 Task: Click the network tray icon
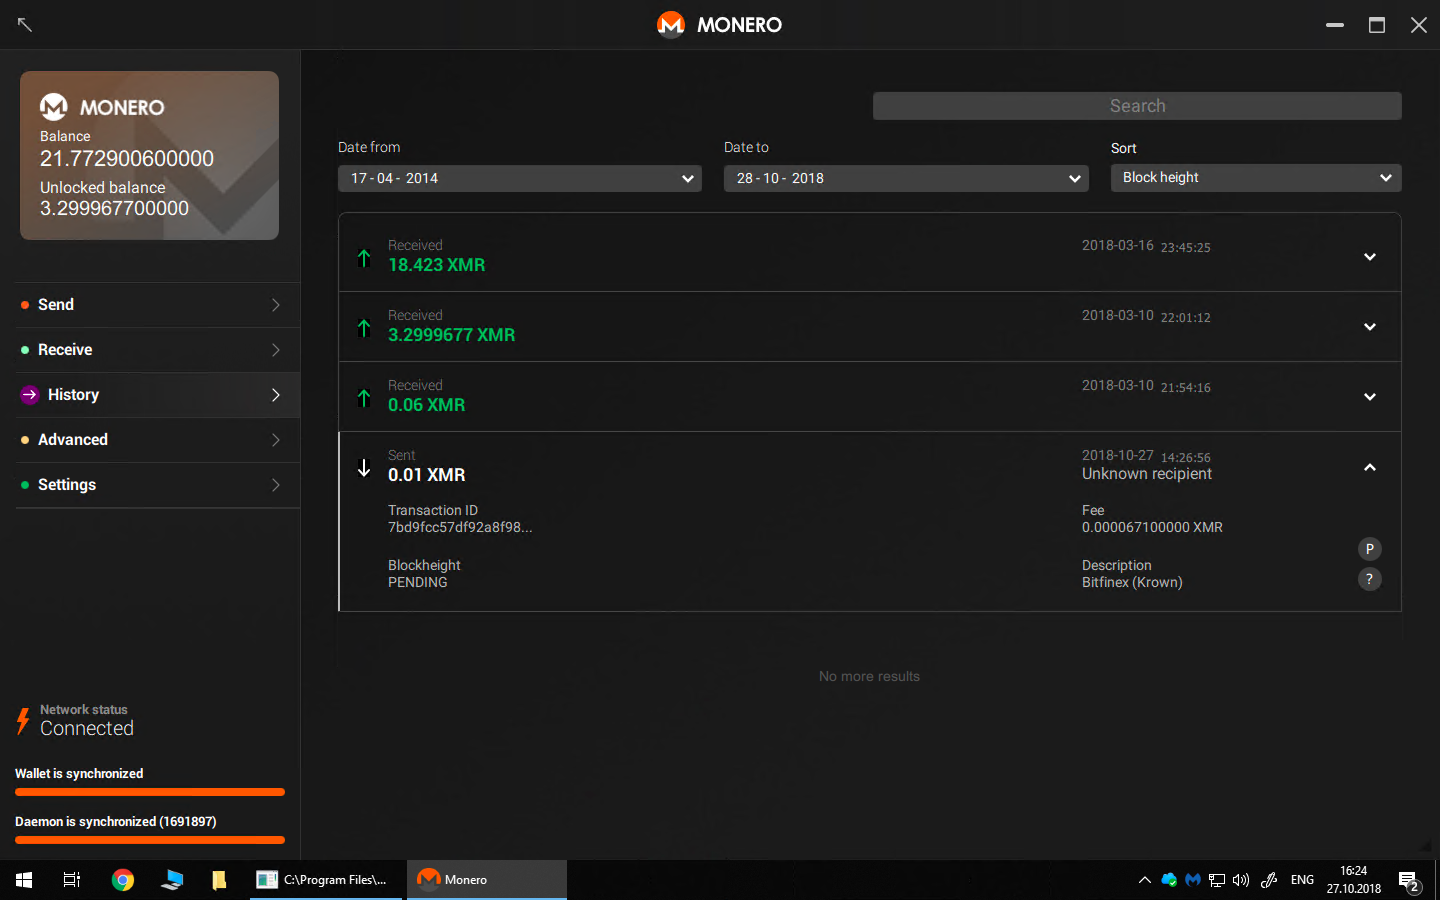point(1217,880)
